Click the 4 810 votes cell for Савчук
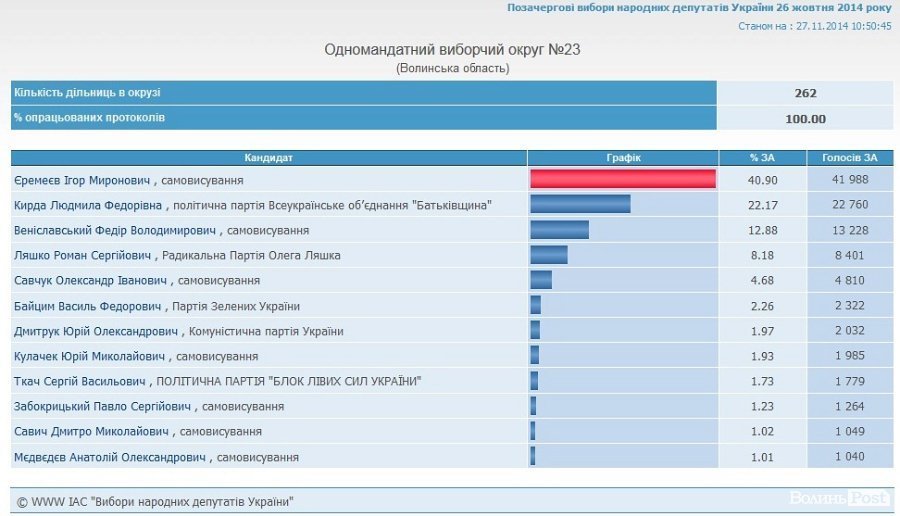The height and width of the screenshot is (516, 900). [x=849, y=281]
